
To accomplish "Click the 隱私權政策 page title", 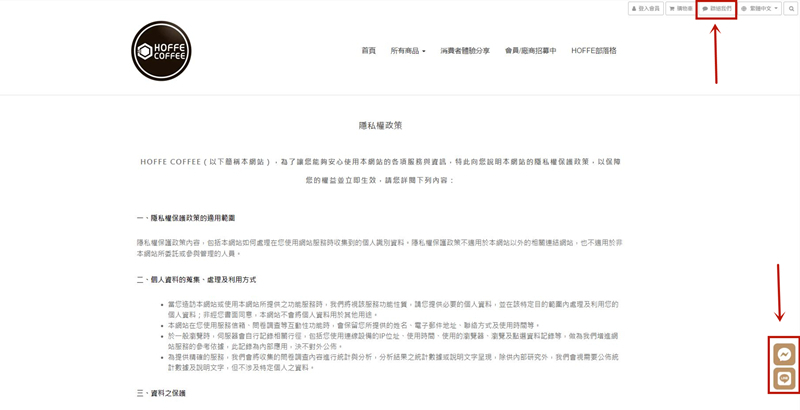I will click(x=381, y=125).
